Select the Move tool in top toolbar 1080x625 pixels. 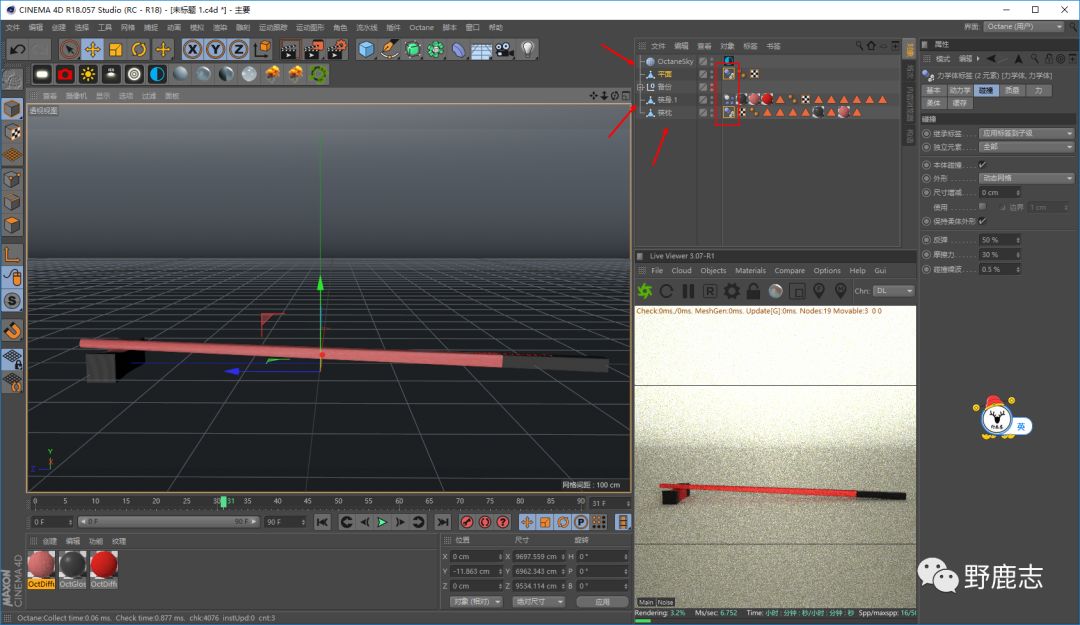92,49
